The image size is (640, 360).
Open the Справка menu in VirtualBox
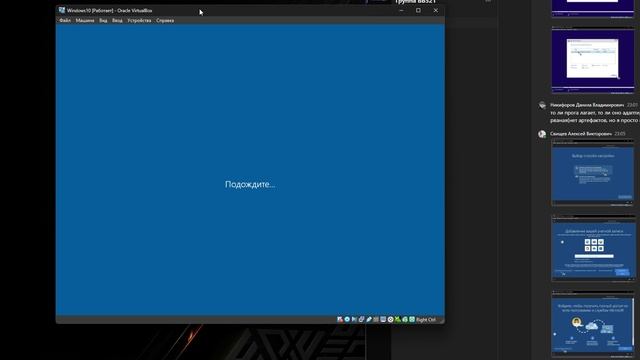[x=165, y=20]
